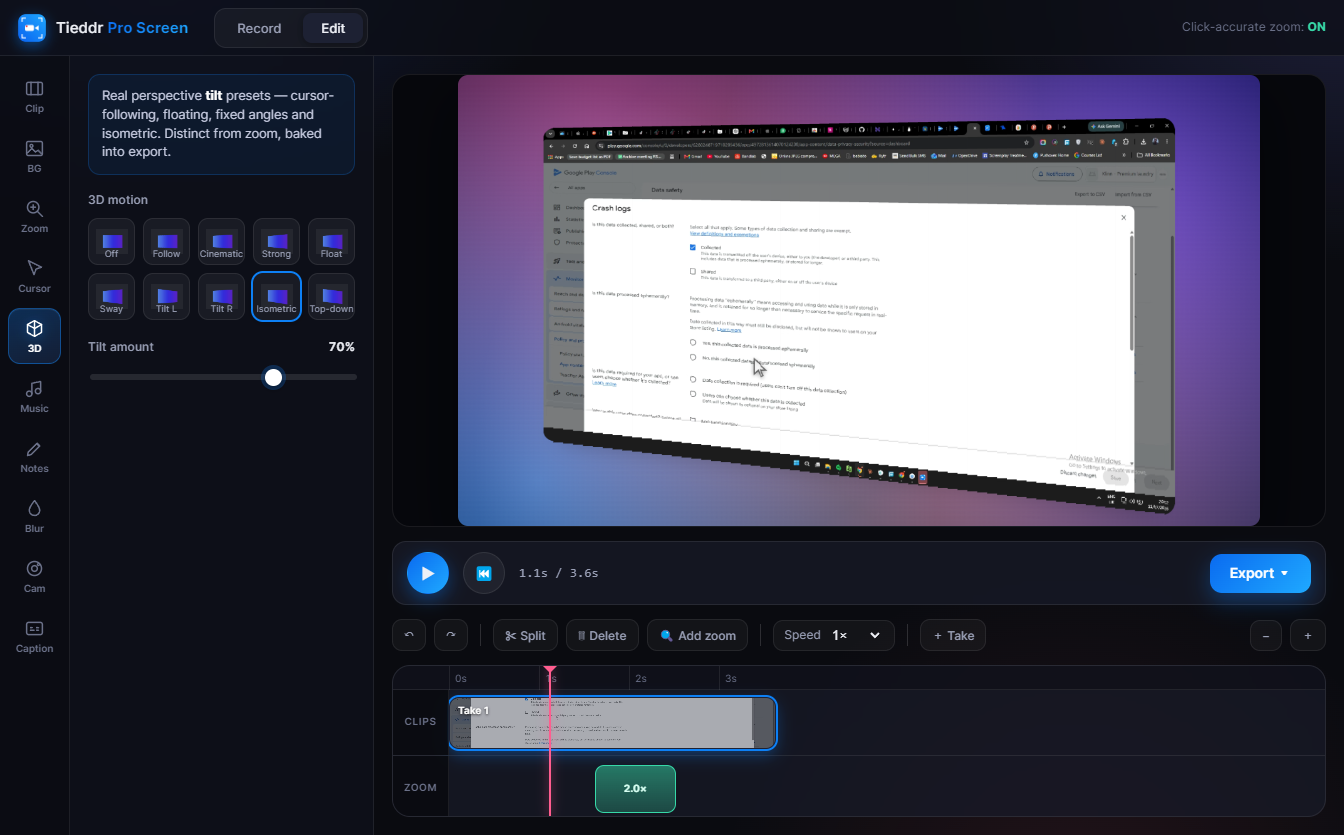Select the 3D sidebar panel

pyautogui.click(x=34, y=336)
